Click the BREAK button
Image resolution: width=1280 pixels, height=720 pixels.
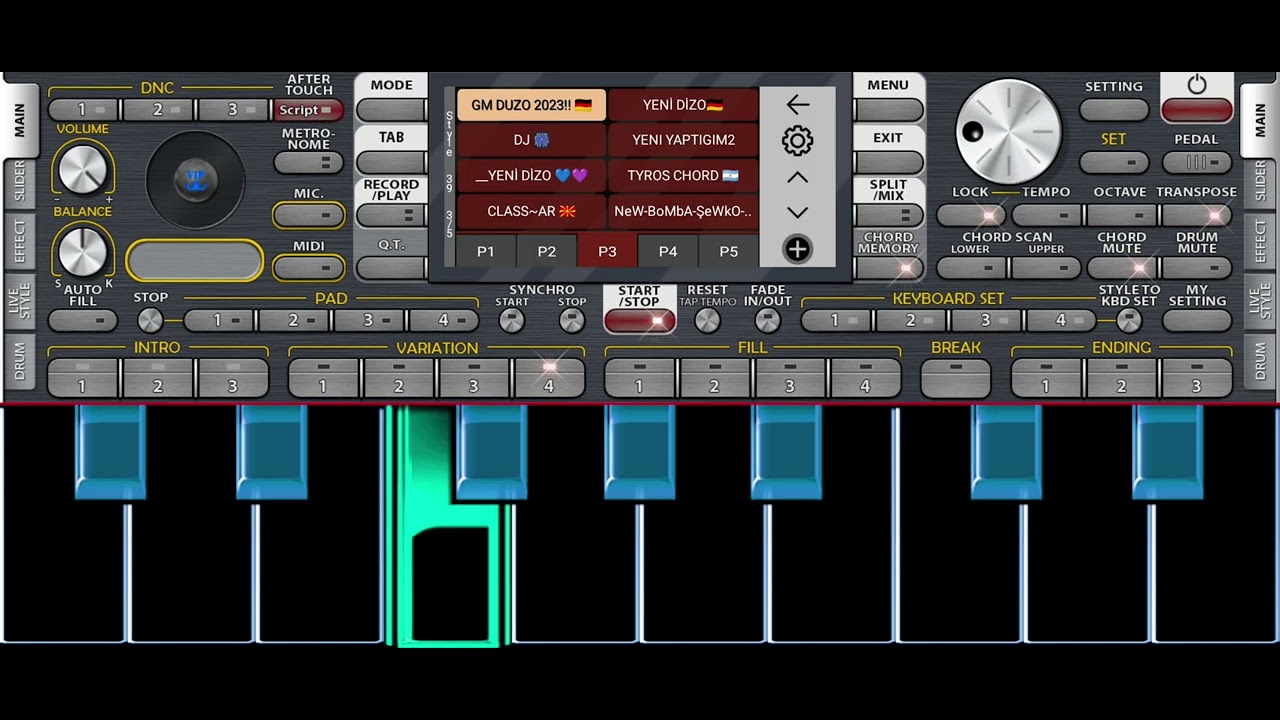(956, 378)
